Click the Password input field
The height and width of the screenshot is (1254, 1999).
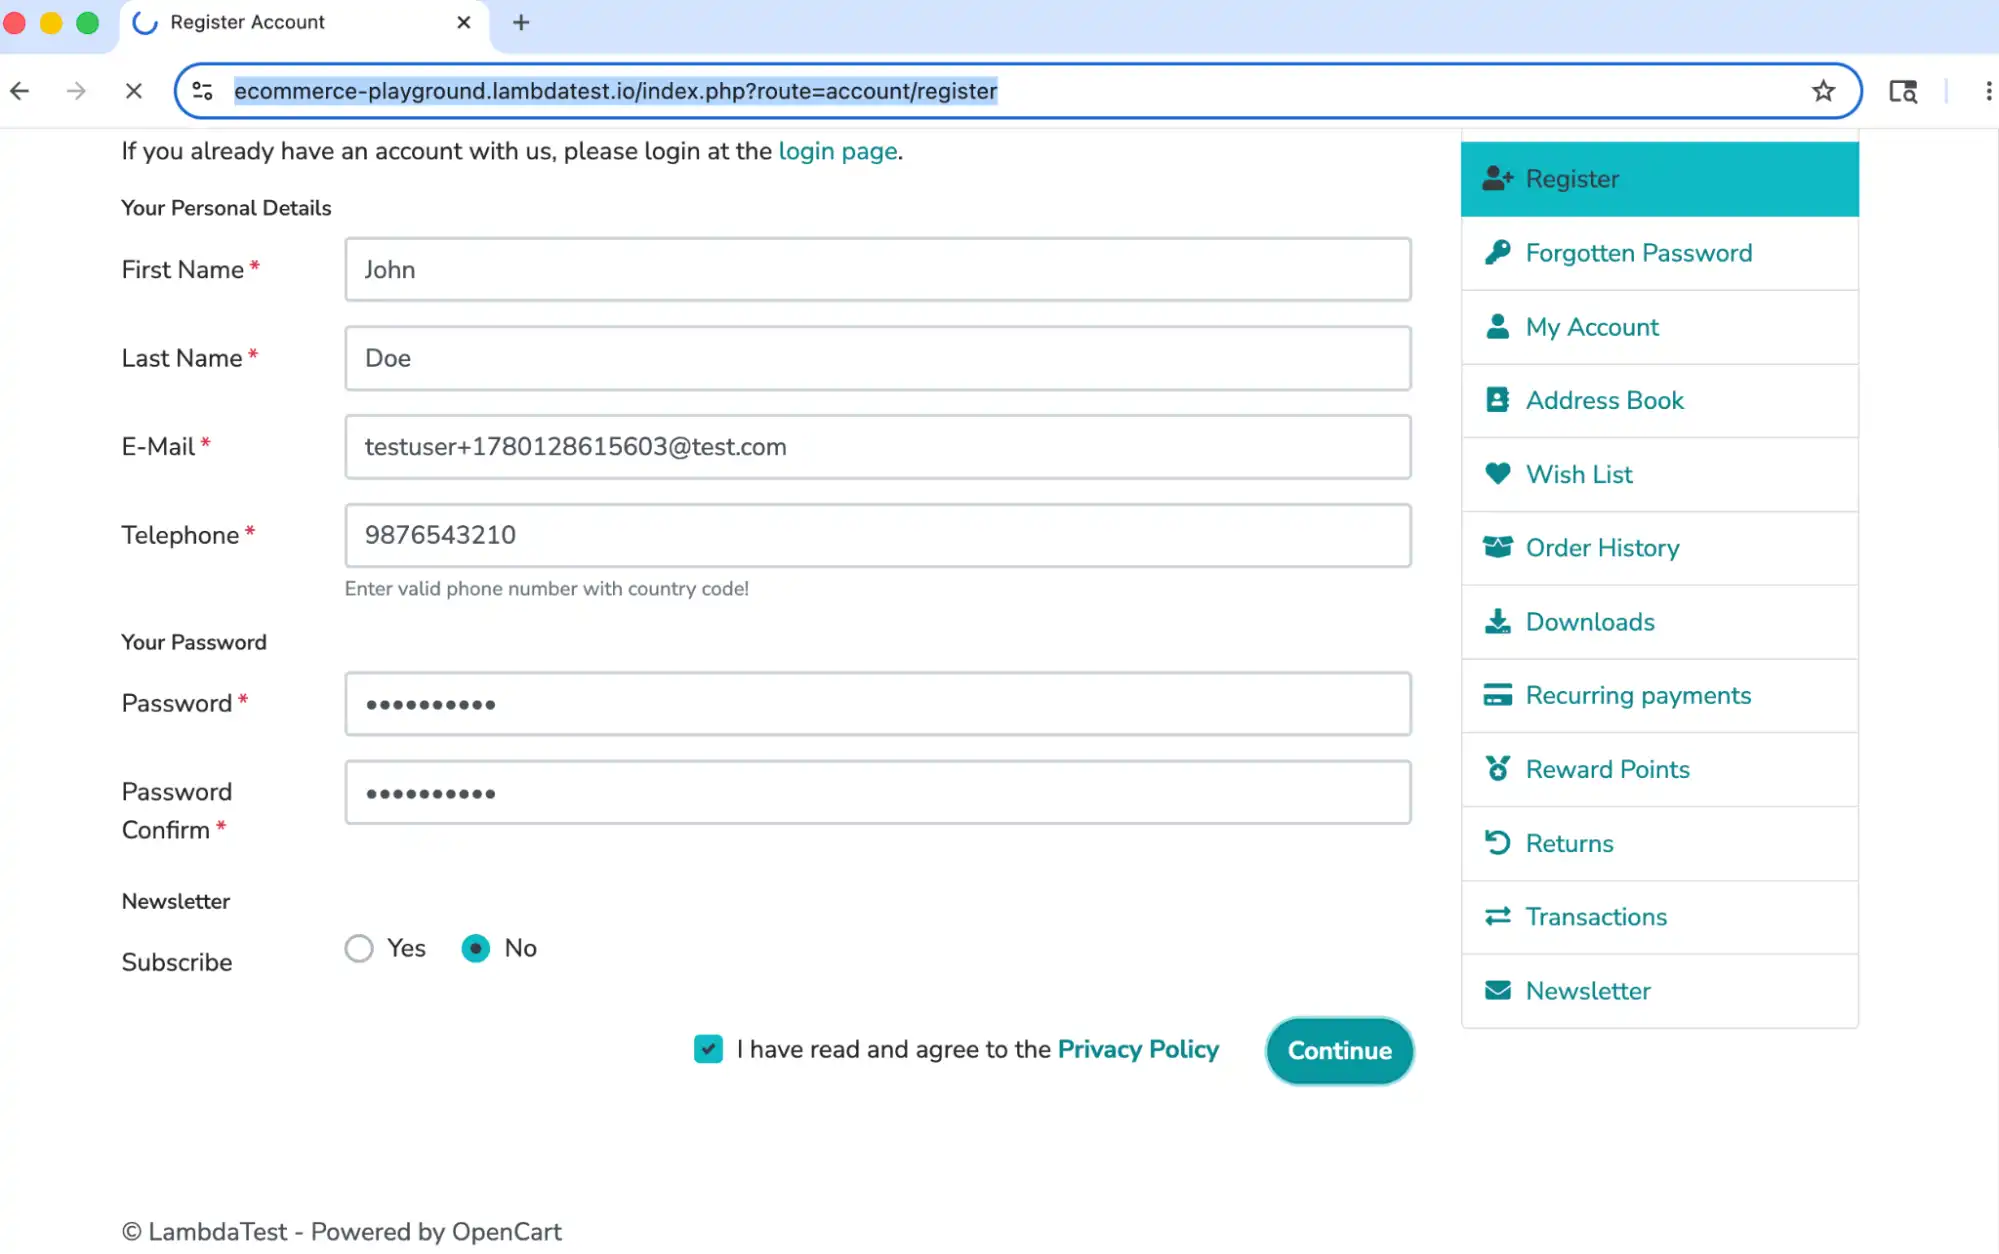[878, 704]
